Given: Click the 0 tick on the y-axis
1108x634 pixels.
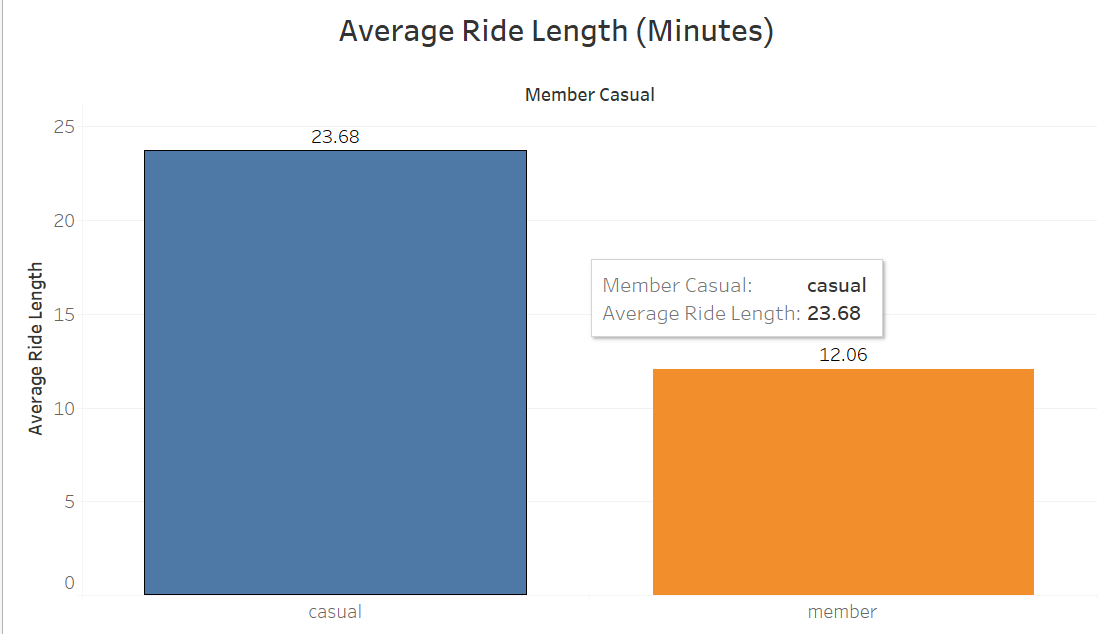Looking at the screenshot, I should pyautogui.click(x=69, y=582).
